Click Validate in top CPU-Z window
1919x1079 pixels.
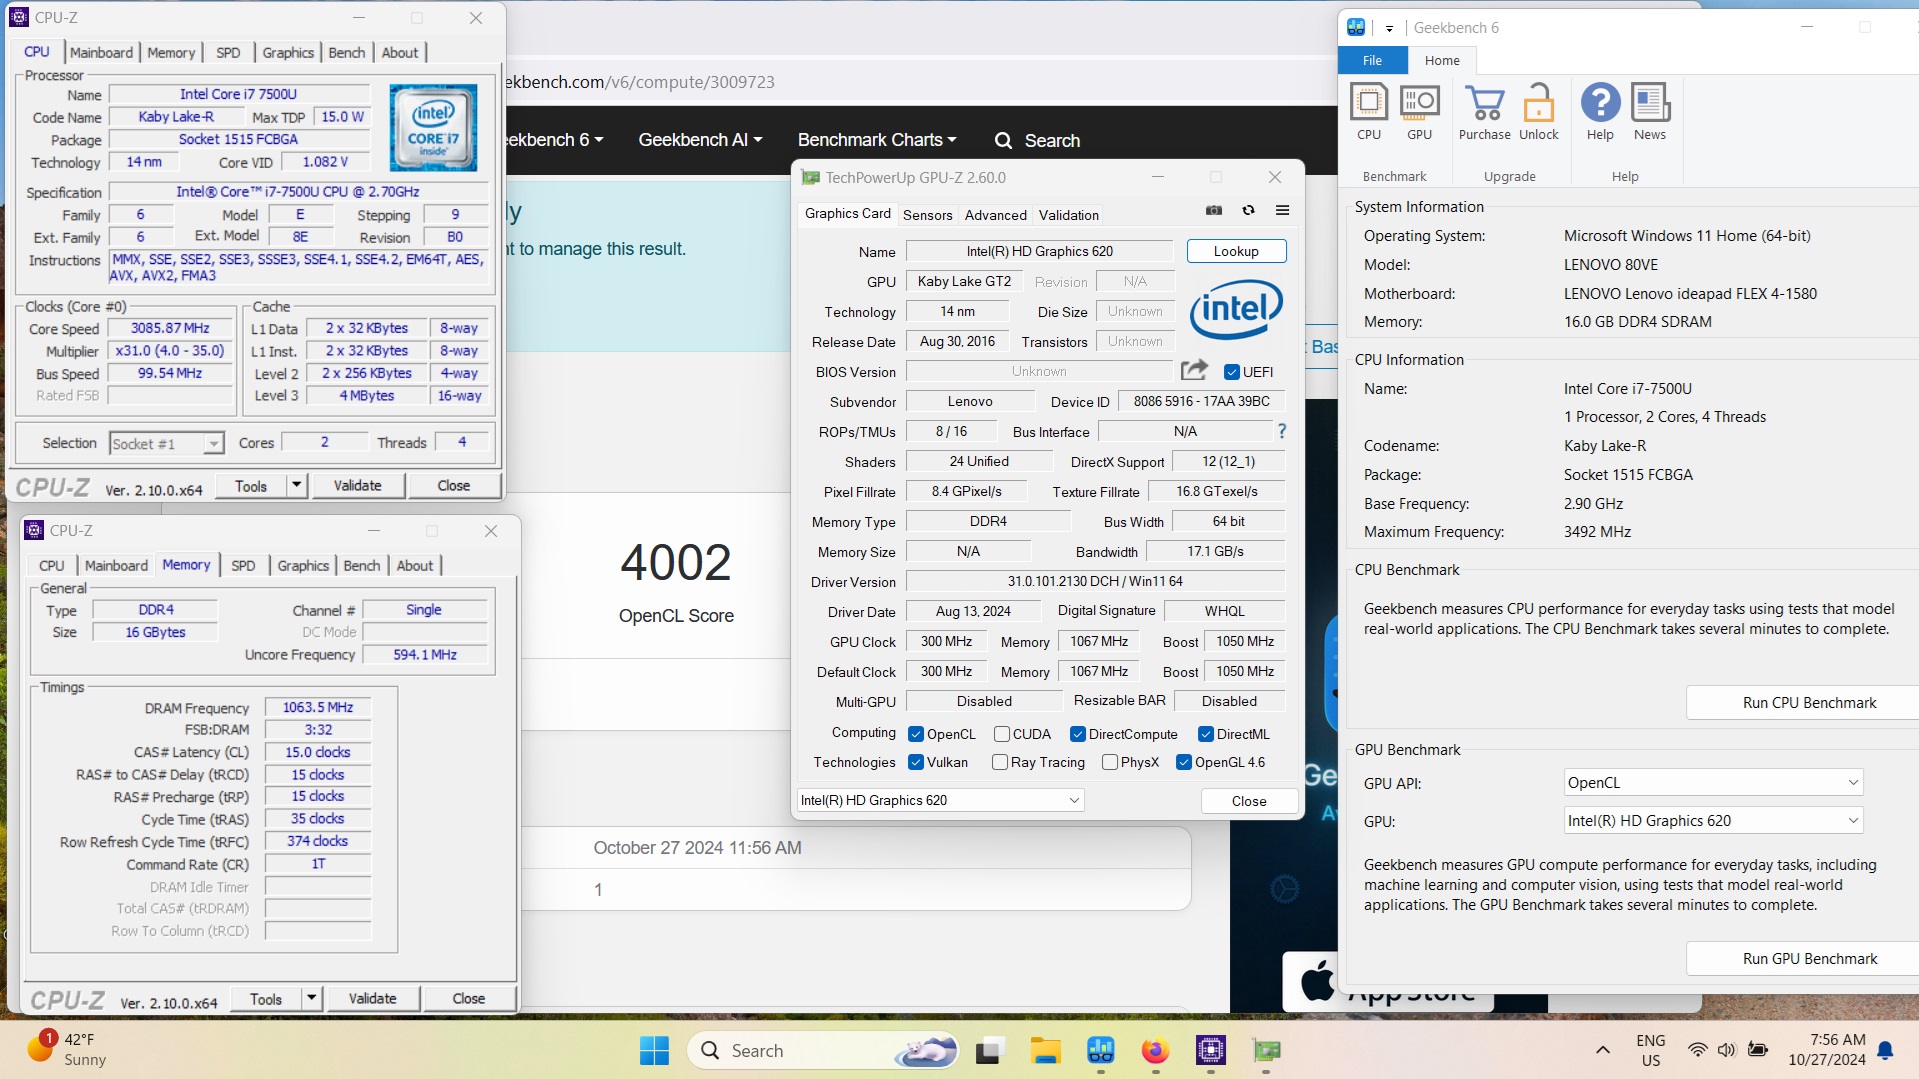coord(357,485)
